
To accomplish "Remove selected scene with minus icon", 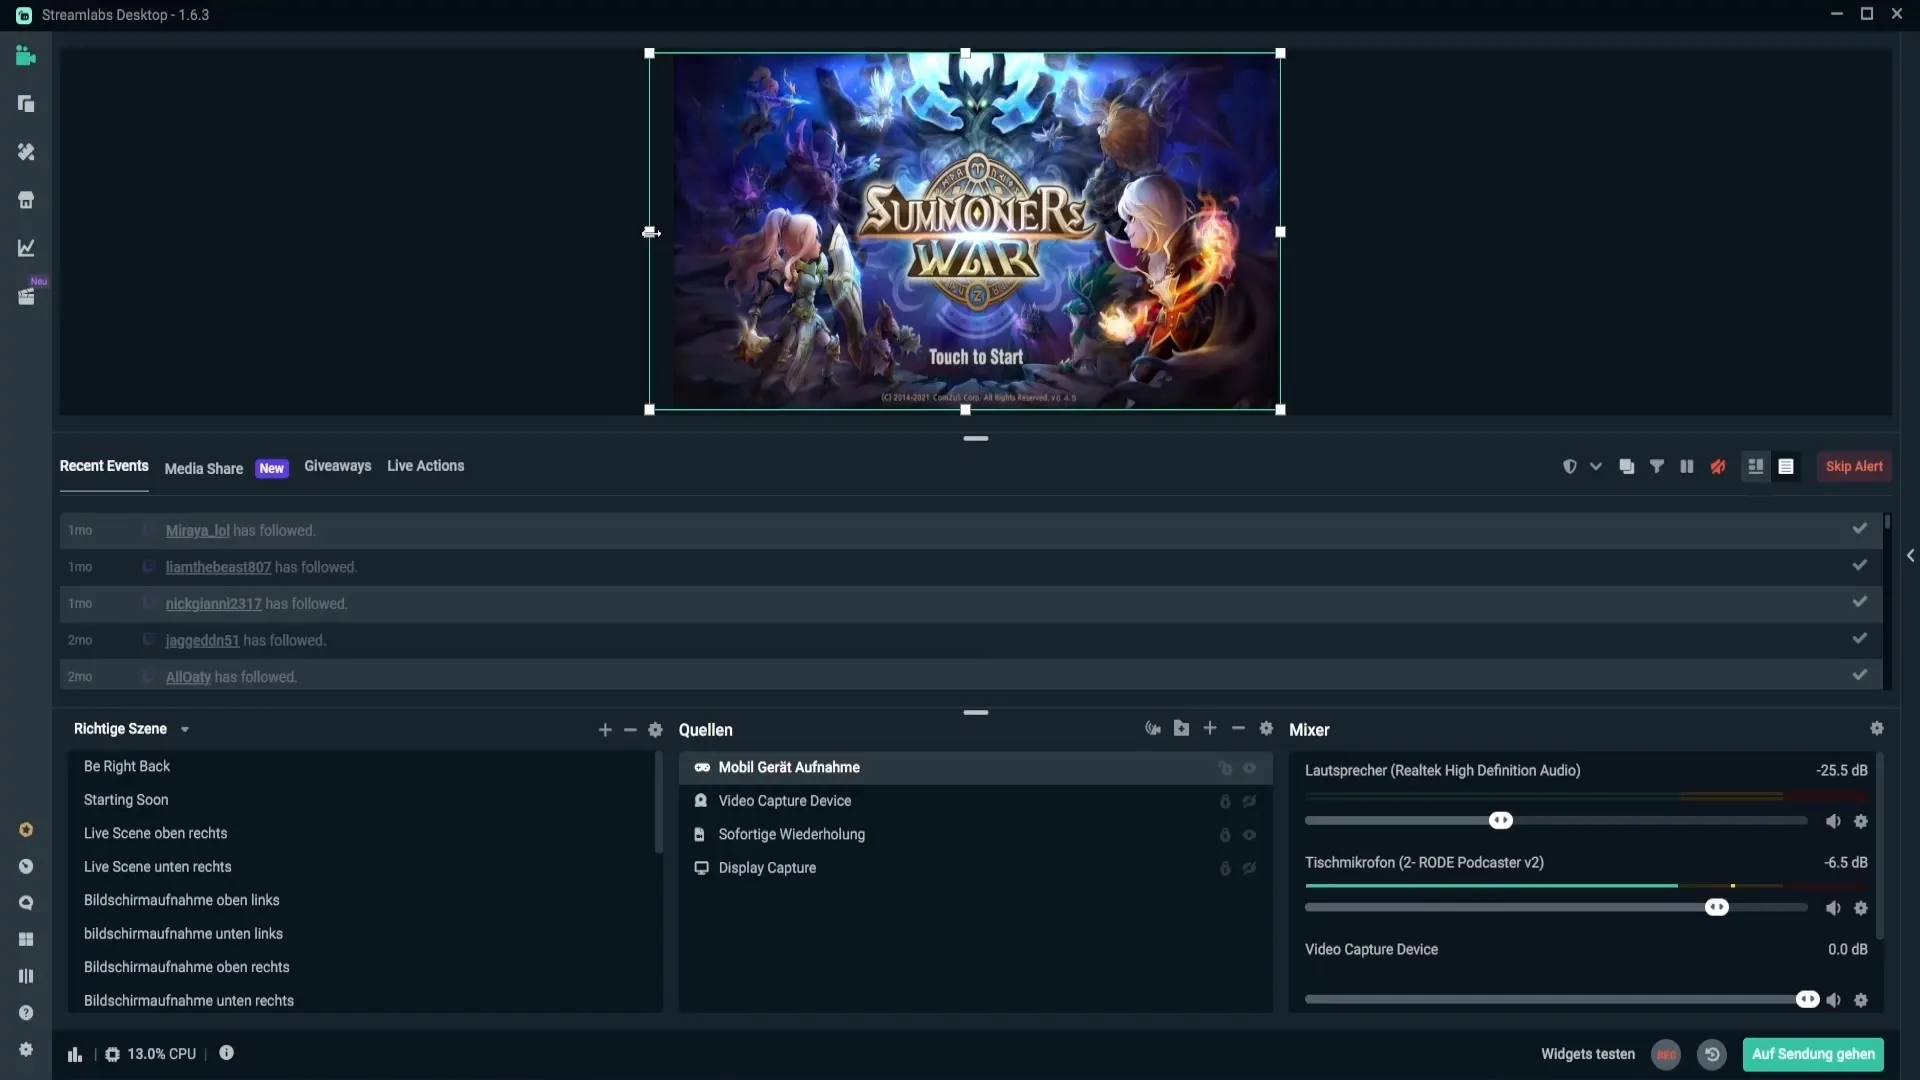I will [630, 730].
